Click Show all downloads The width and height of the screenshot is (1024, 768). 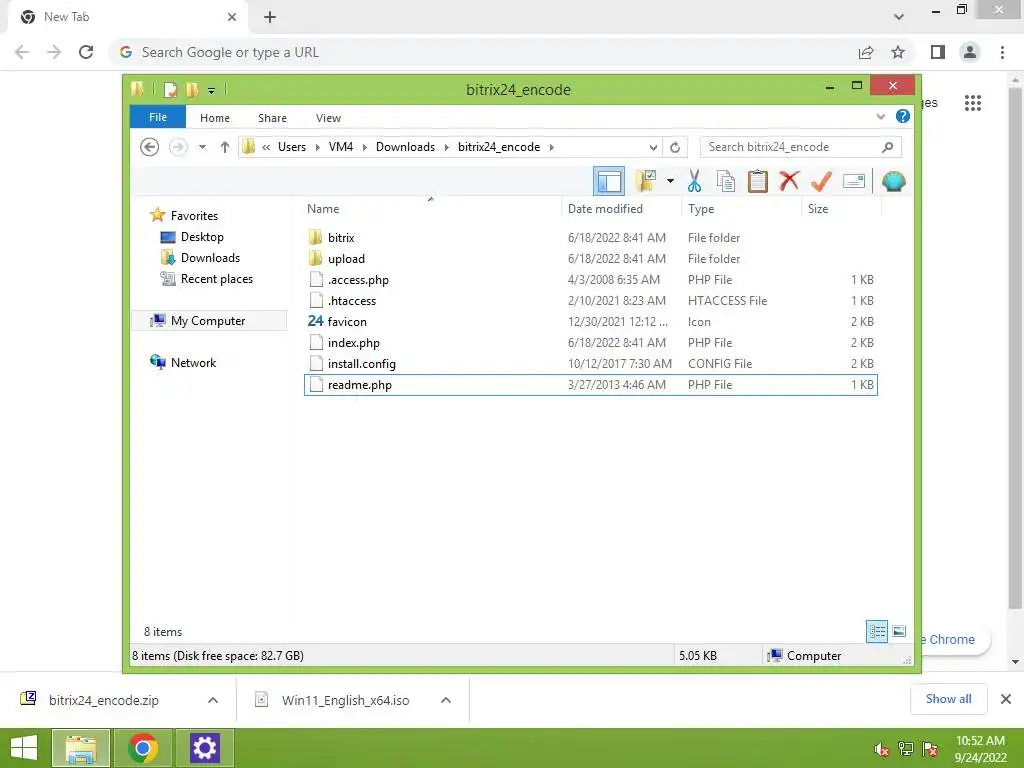point(948,699)
